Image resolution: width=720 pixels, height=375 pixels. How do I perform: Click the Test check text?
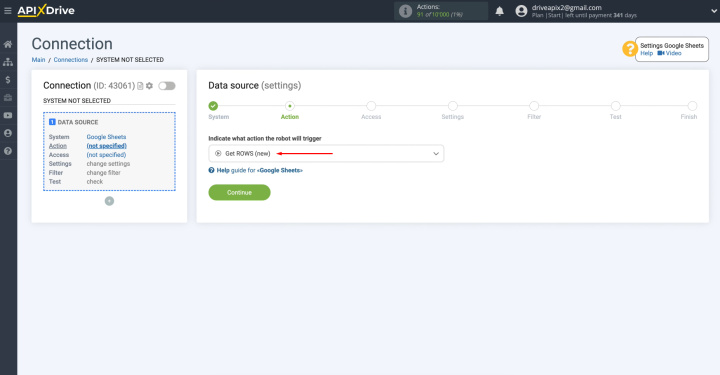[x=95, y=182]
